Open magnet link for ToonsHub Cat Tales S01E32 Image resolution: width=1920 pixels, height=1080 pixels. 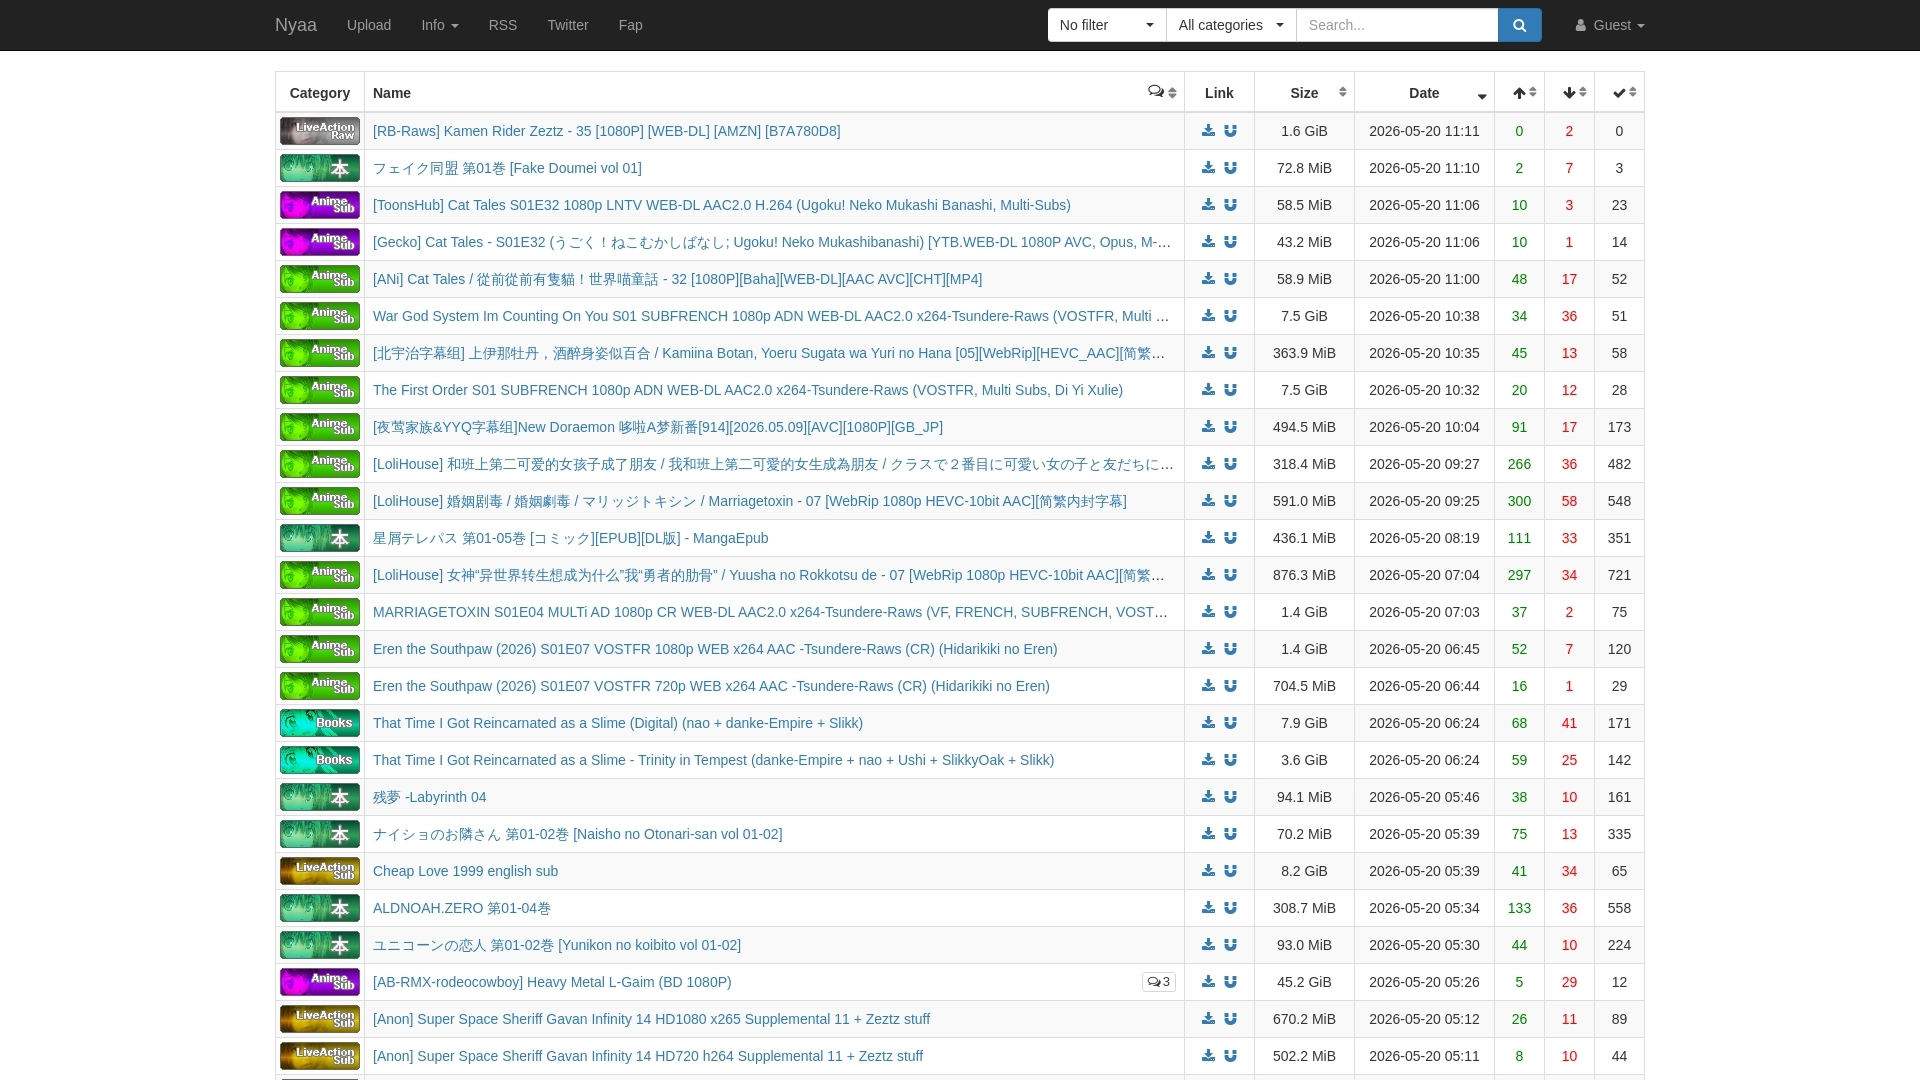click(1230, 205)
